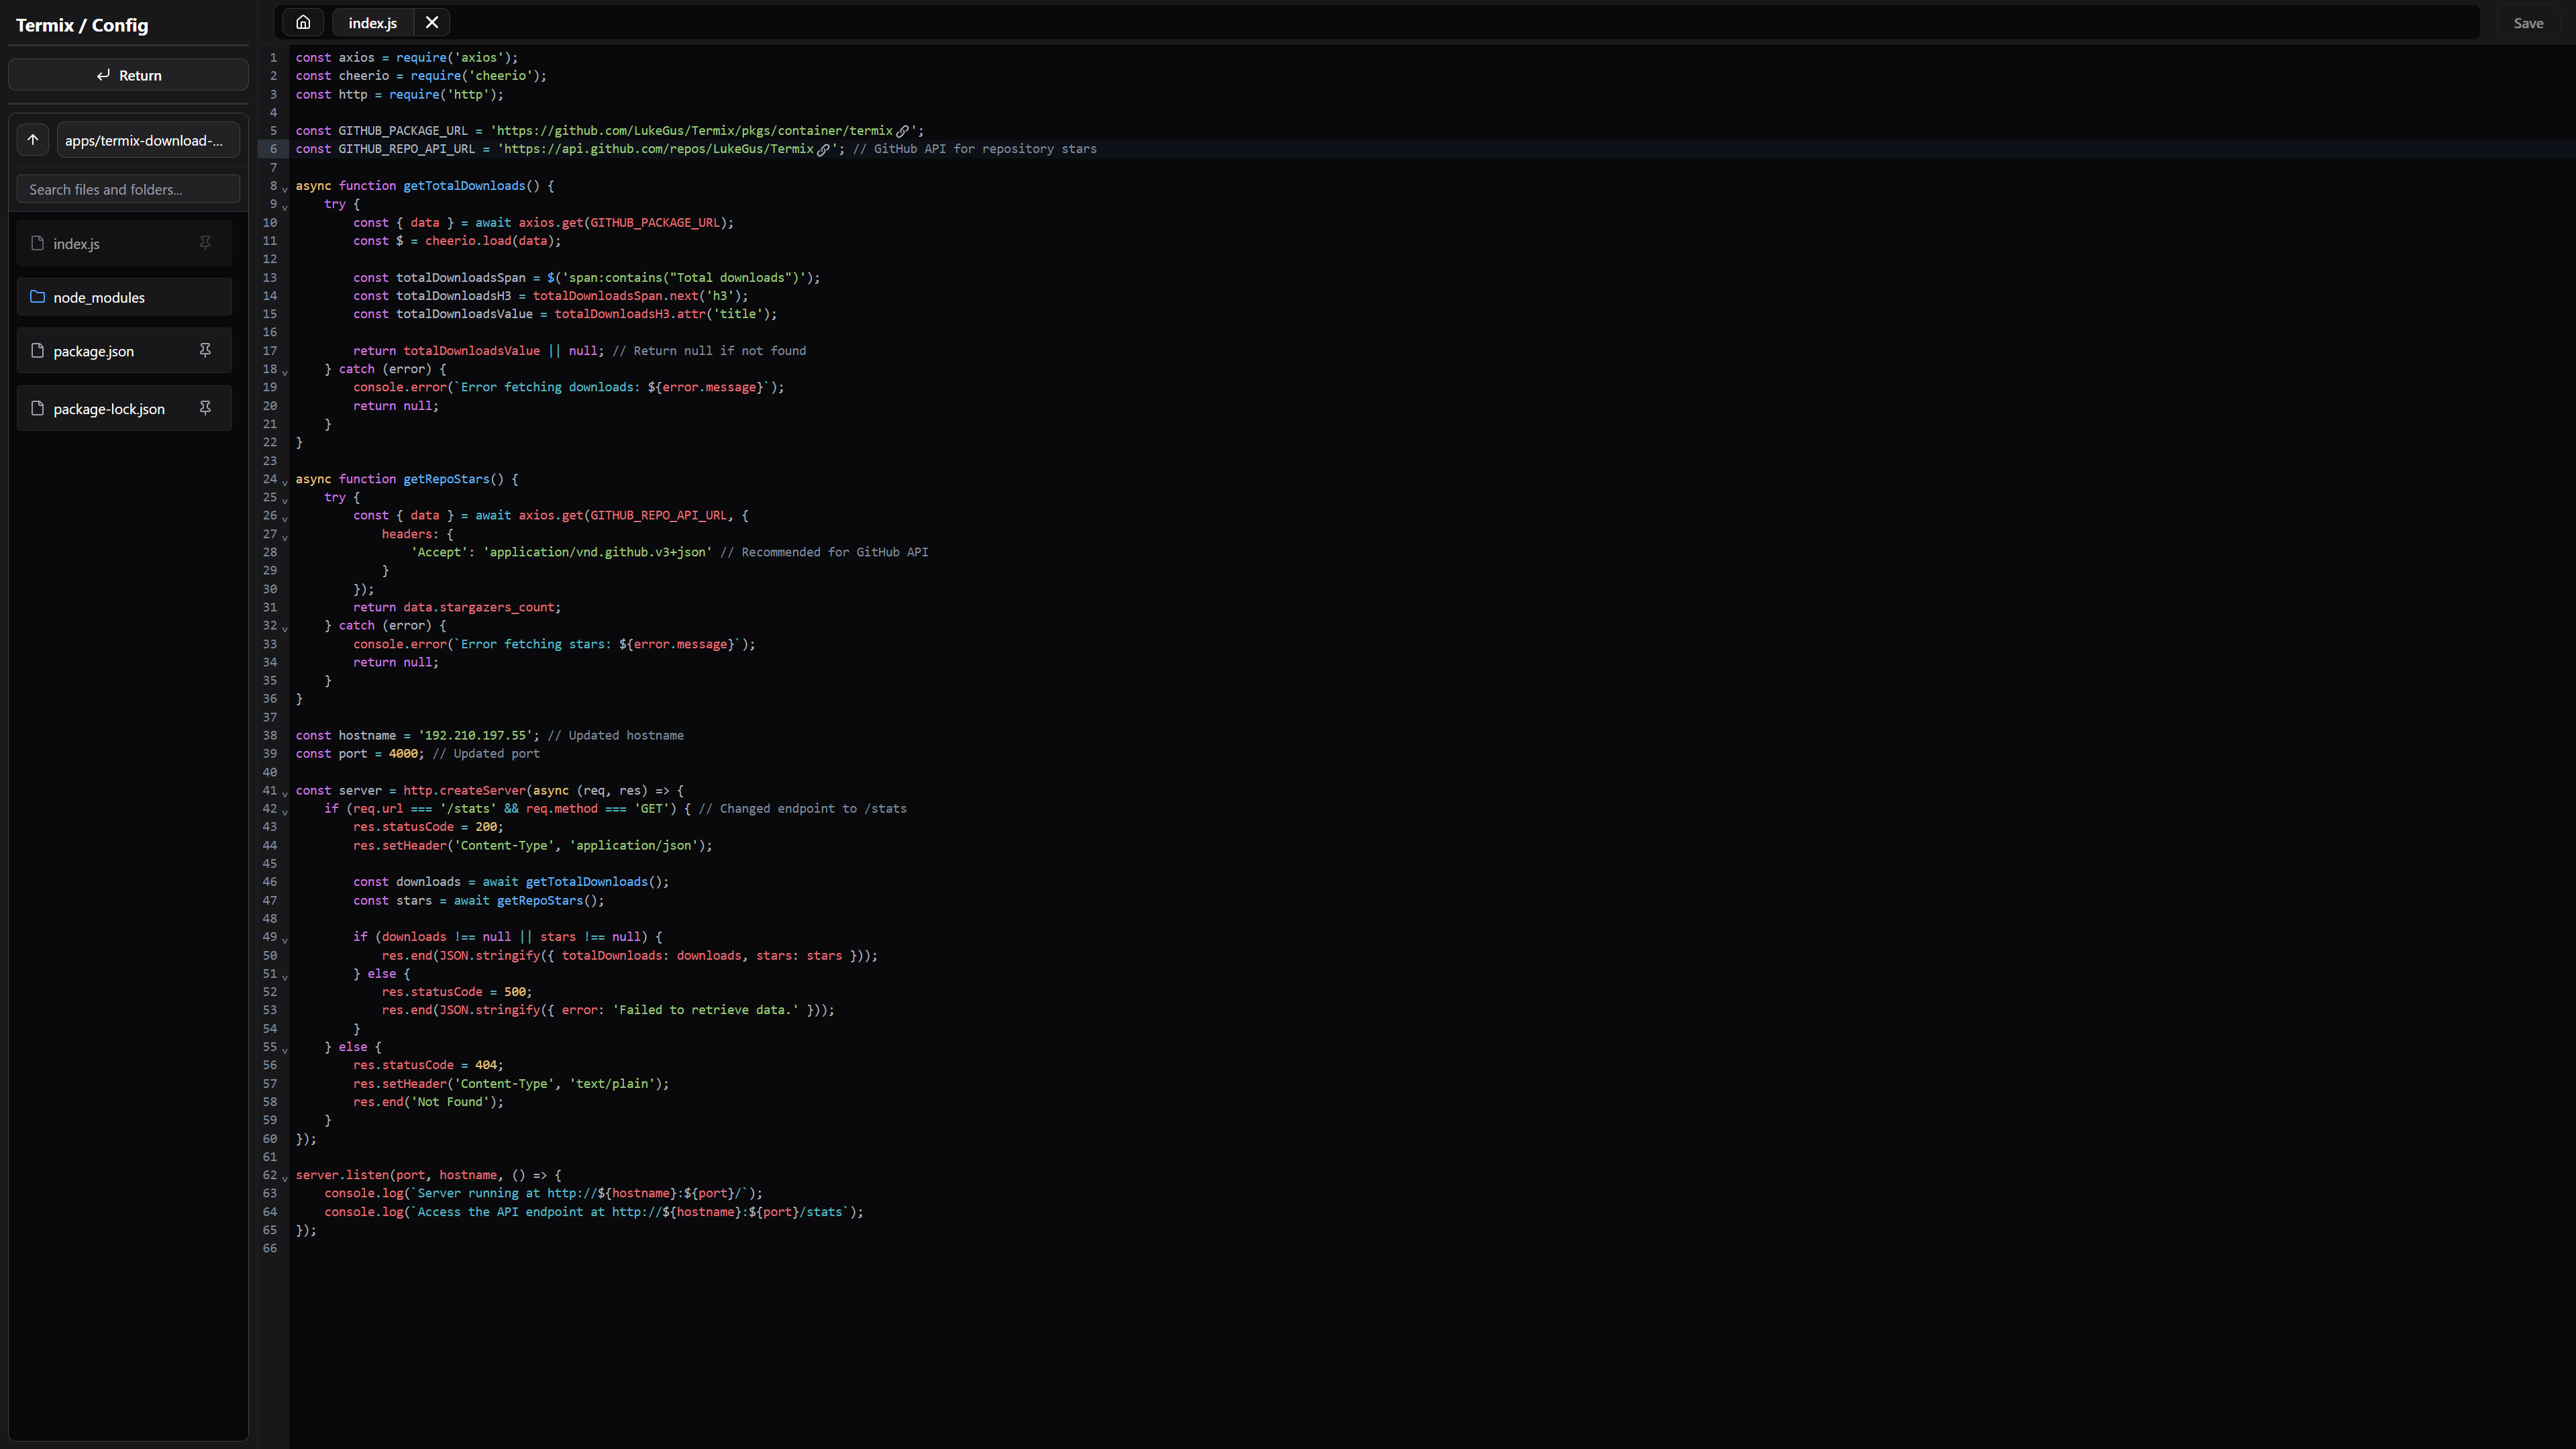Collapse the getTotalDownloads function at line 8
This screenshot has height=1449, width=2576.
pos(285,189)
